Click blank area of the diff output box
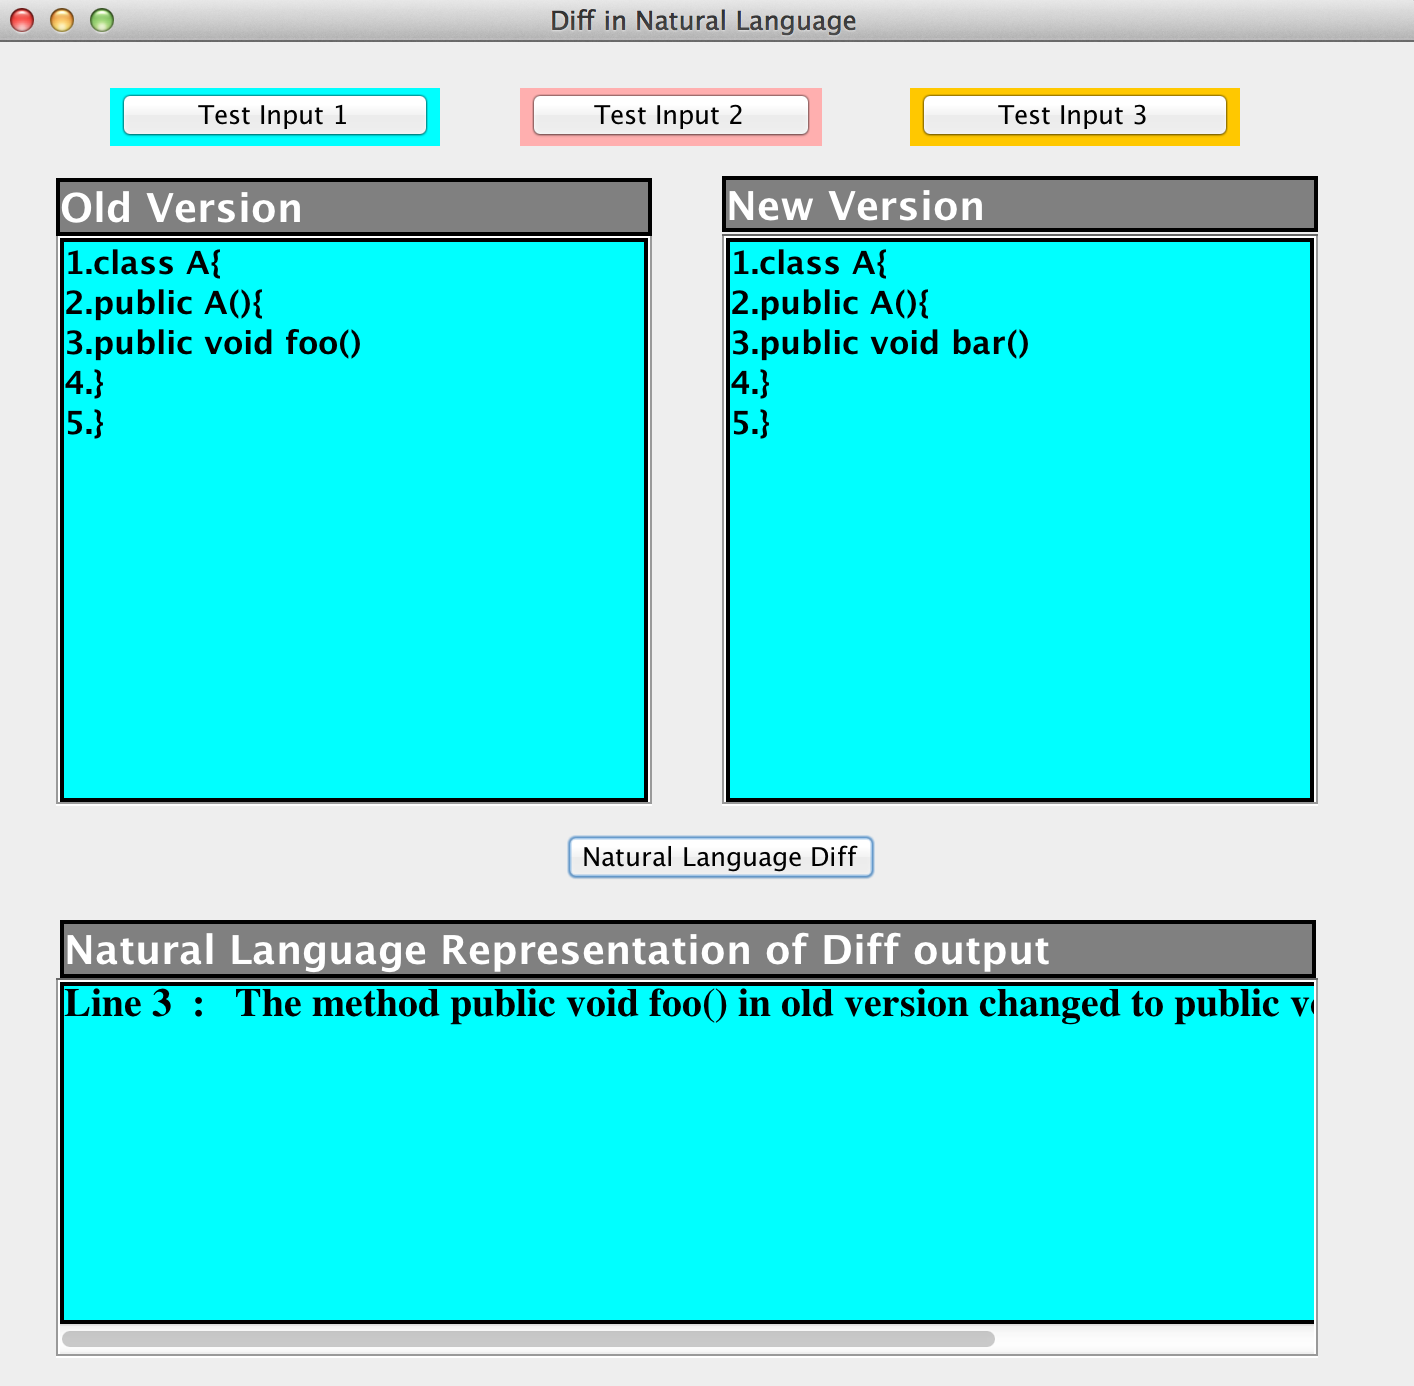This screenshot has width=1414, height=1386. (x=688, y=1180)
